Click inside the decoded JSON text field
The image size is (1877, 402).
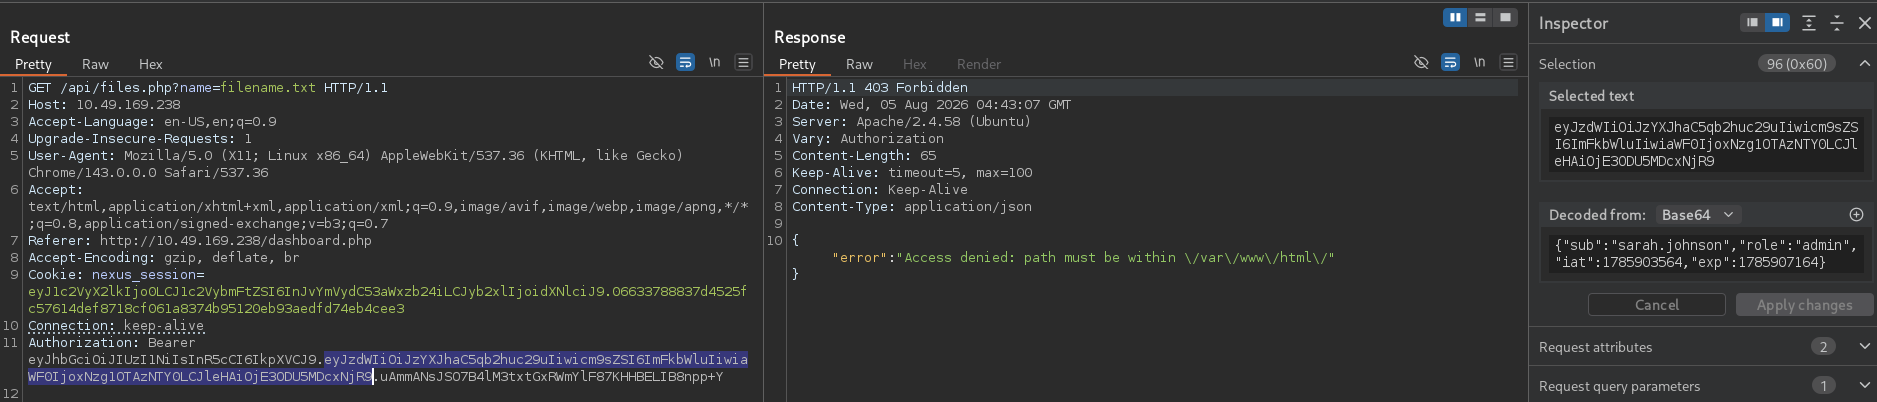(x=1706, y=253)
